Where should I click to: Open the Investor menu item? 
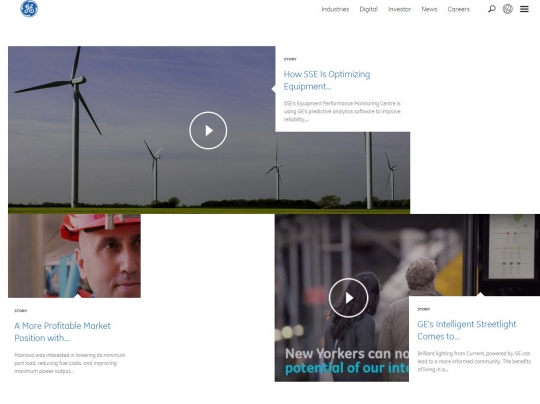[x=399, y=9]
